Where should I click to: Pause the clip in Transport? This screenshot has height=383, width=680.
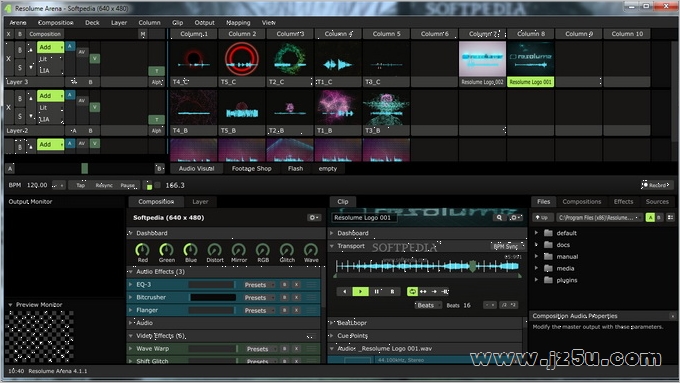[376, 291]
